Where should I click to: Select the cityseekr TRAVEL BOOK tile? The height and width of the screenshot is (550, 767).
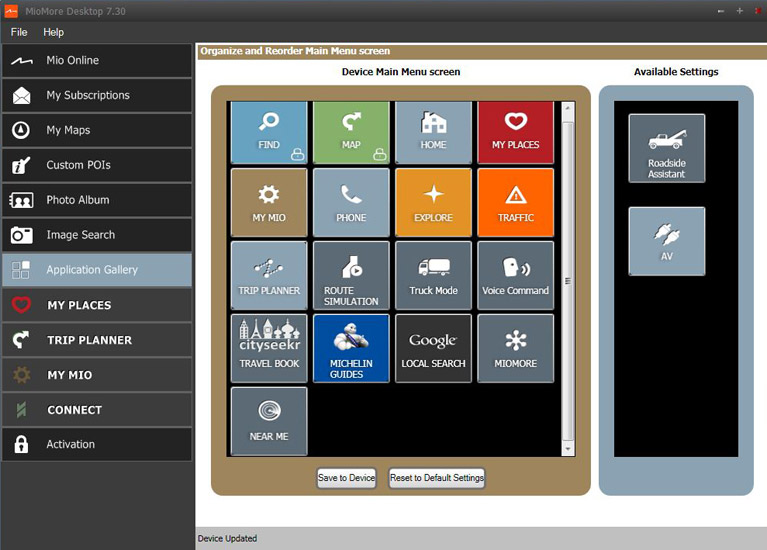tap(269, 348)
